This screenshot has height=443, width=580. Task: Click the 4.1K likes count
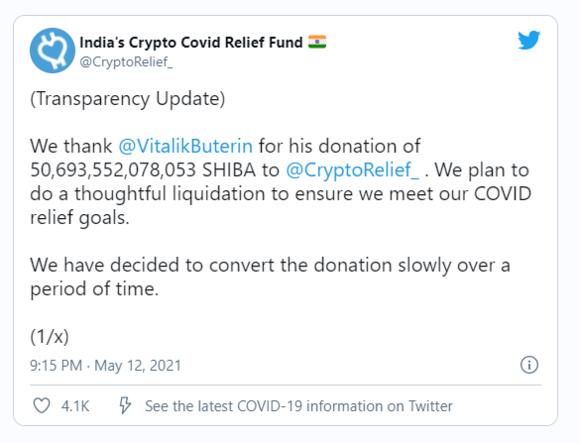pos(75,406)
